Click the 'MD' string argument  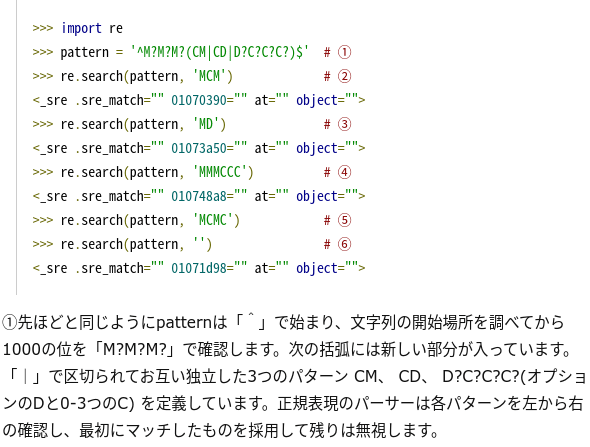point(206,124)
